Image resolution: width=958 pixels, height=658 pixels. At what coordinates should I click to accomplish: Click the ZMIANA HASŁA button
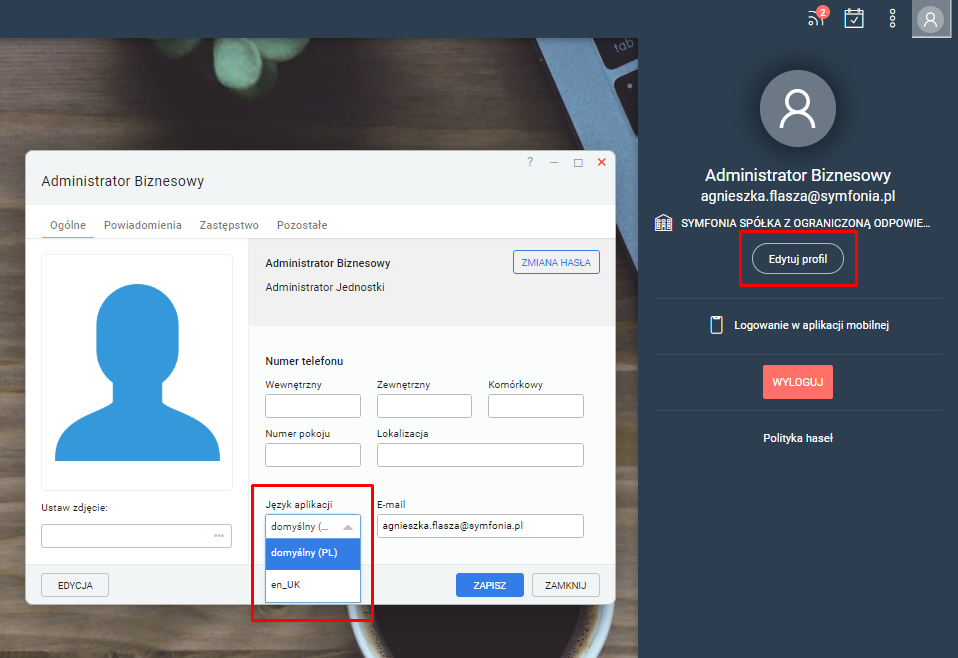click(x=556, y=262)
